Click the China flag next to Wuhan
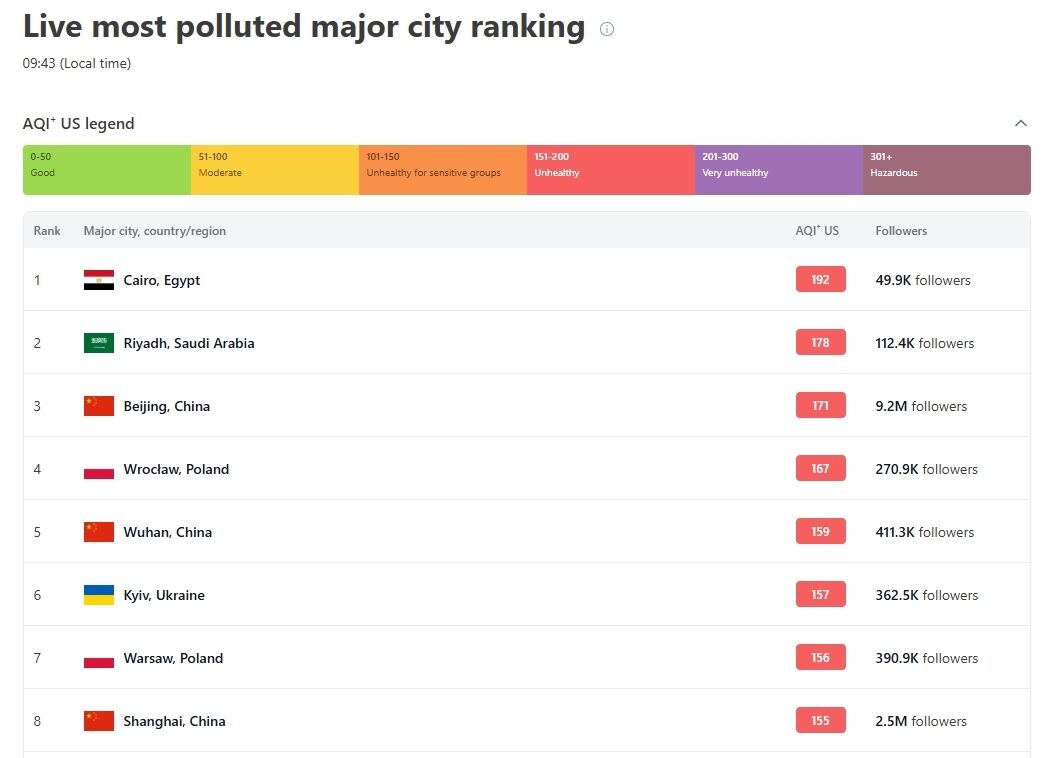The width and height of the screenshot is (1051, 758). (98, 532)
